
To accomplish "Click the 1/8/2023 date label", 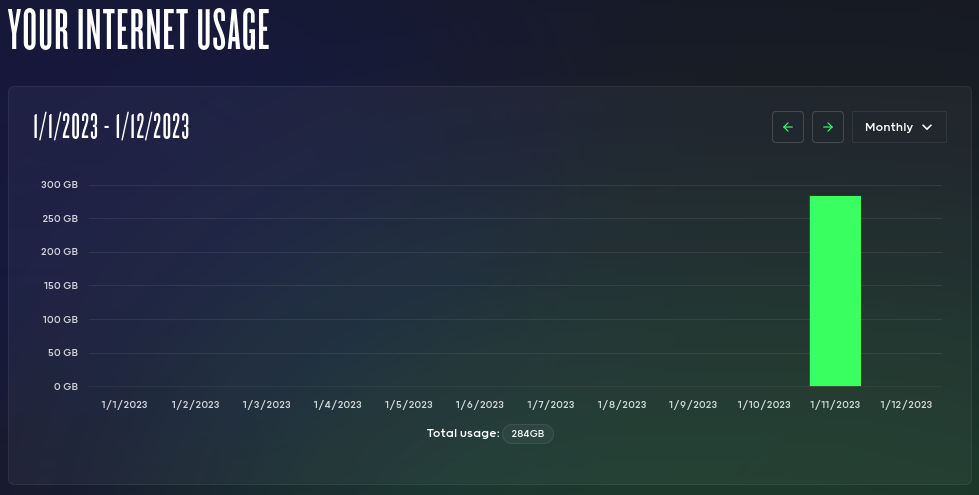I will (x=622, y=405).
